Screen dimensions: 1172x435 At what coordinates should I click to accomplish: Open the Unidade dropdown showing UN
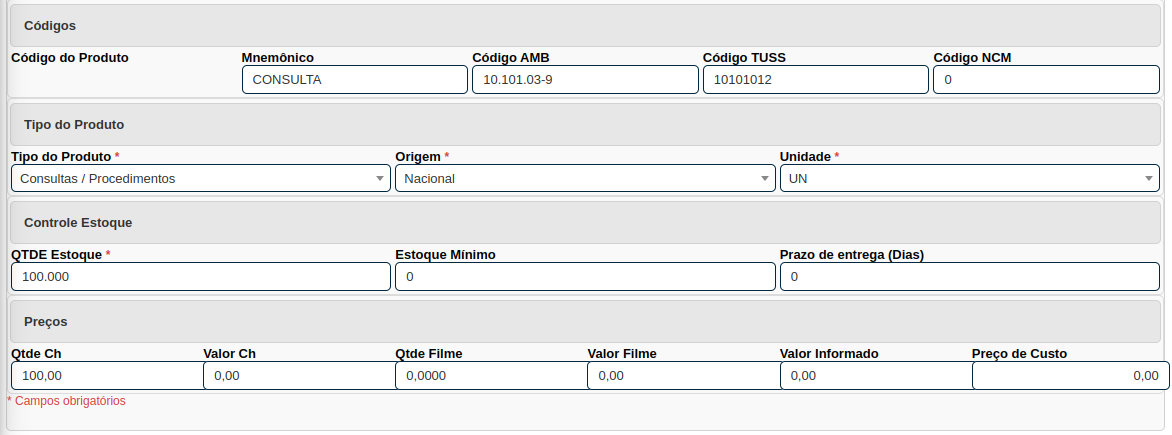click(x=969, y=178)
